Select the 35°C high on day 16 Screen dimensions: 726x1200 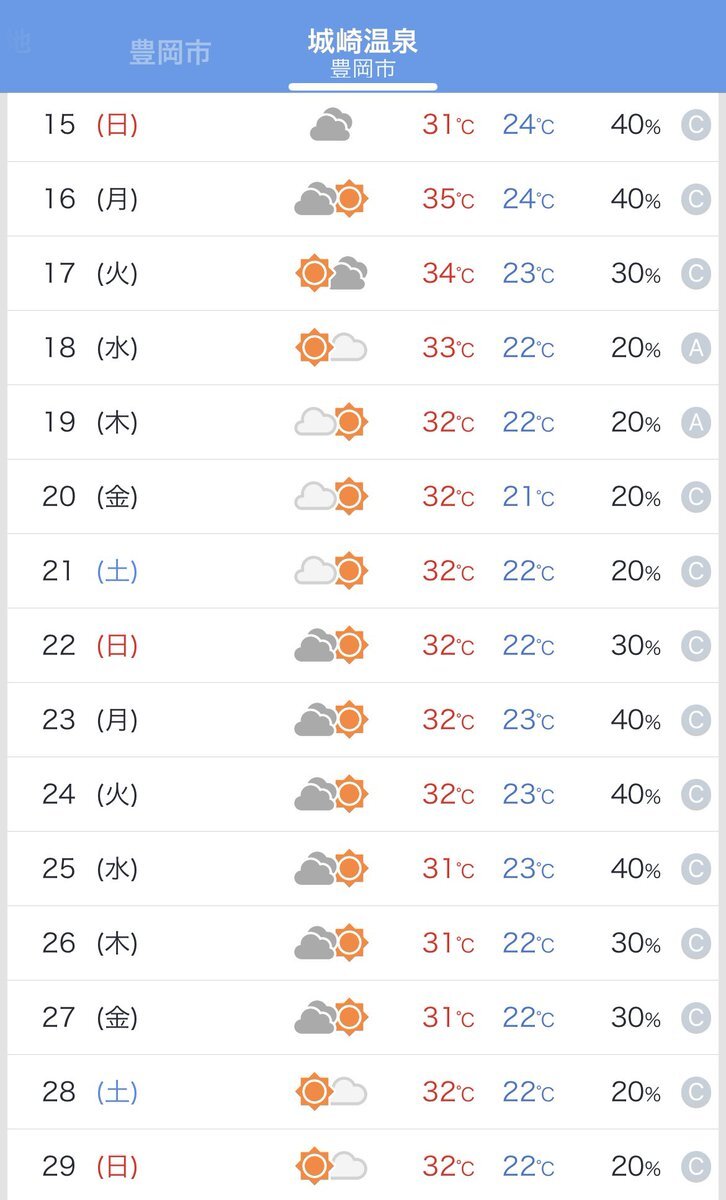click(x=448, y=199)
